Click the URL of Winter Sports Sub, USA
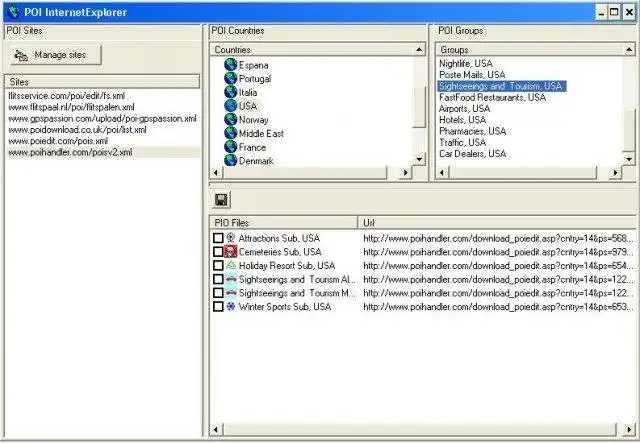Screen dimensions: 640x443 pyautogui.click(x=498, y=307)
